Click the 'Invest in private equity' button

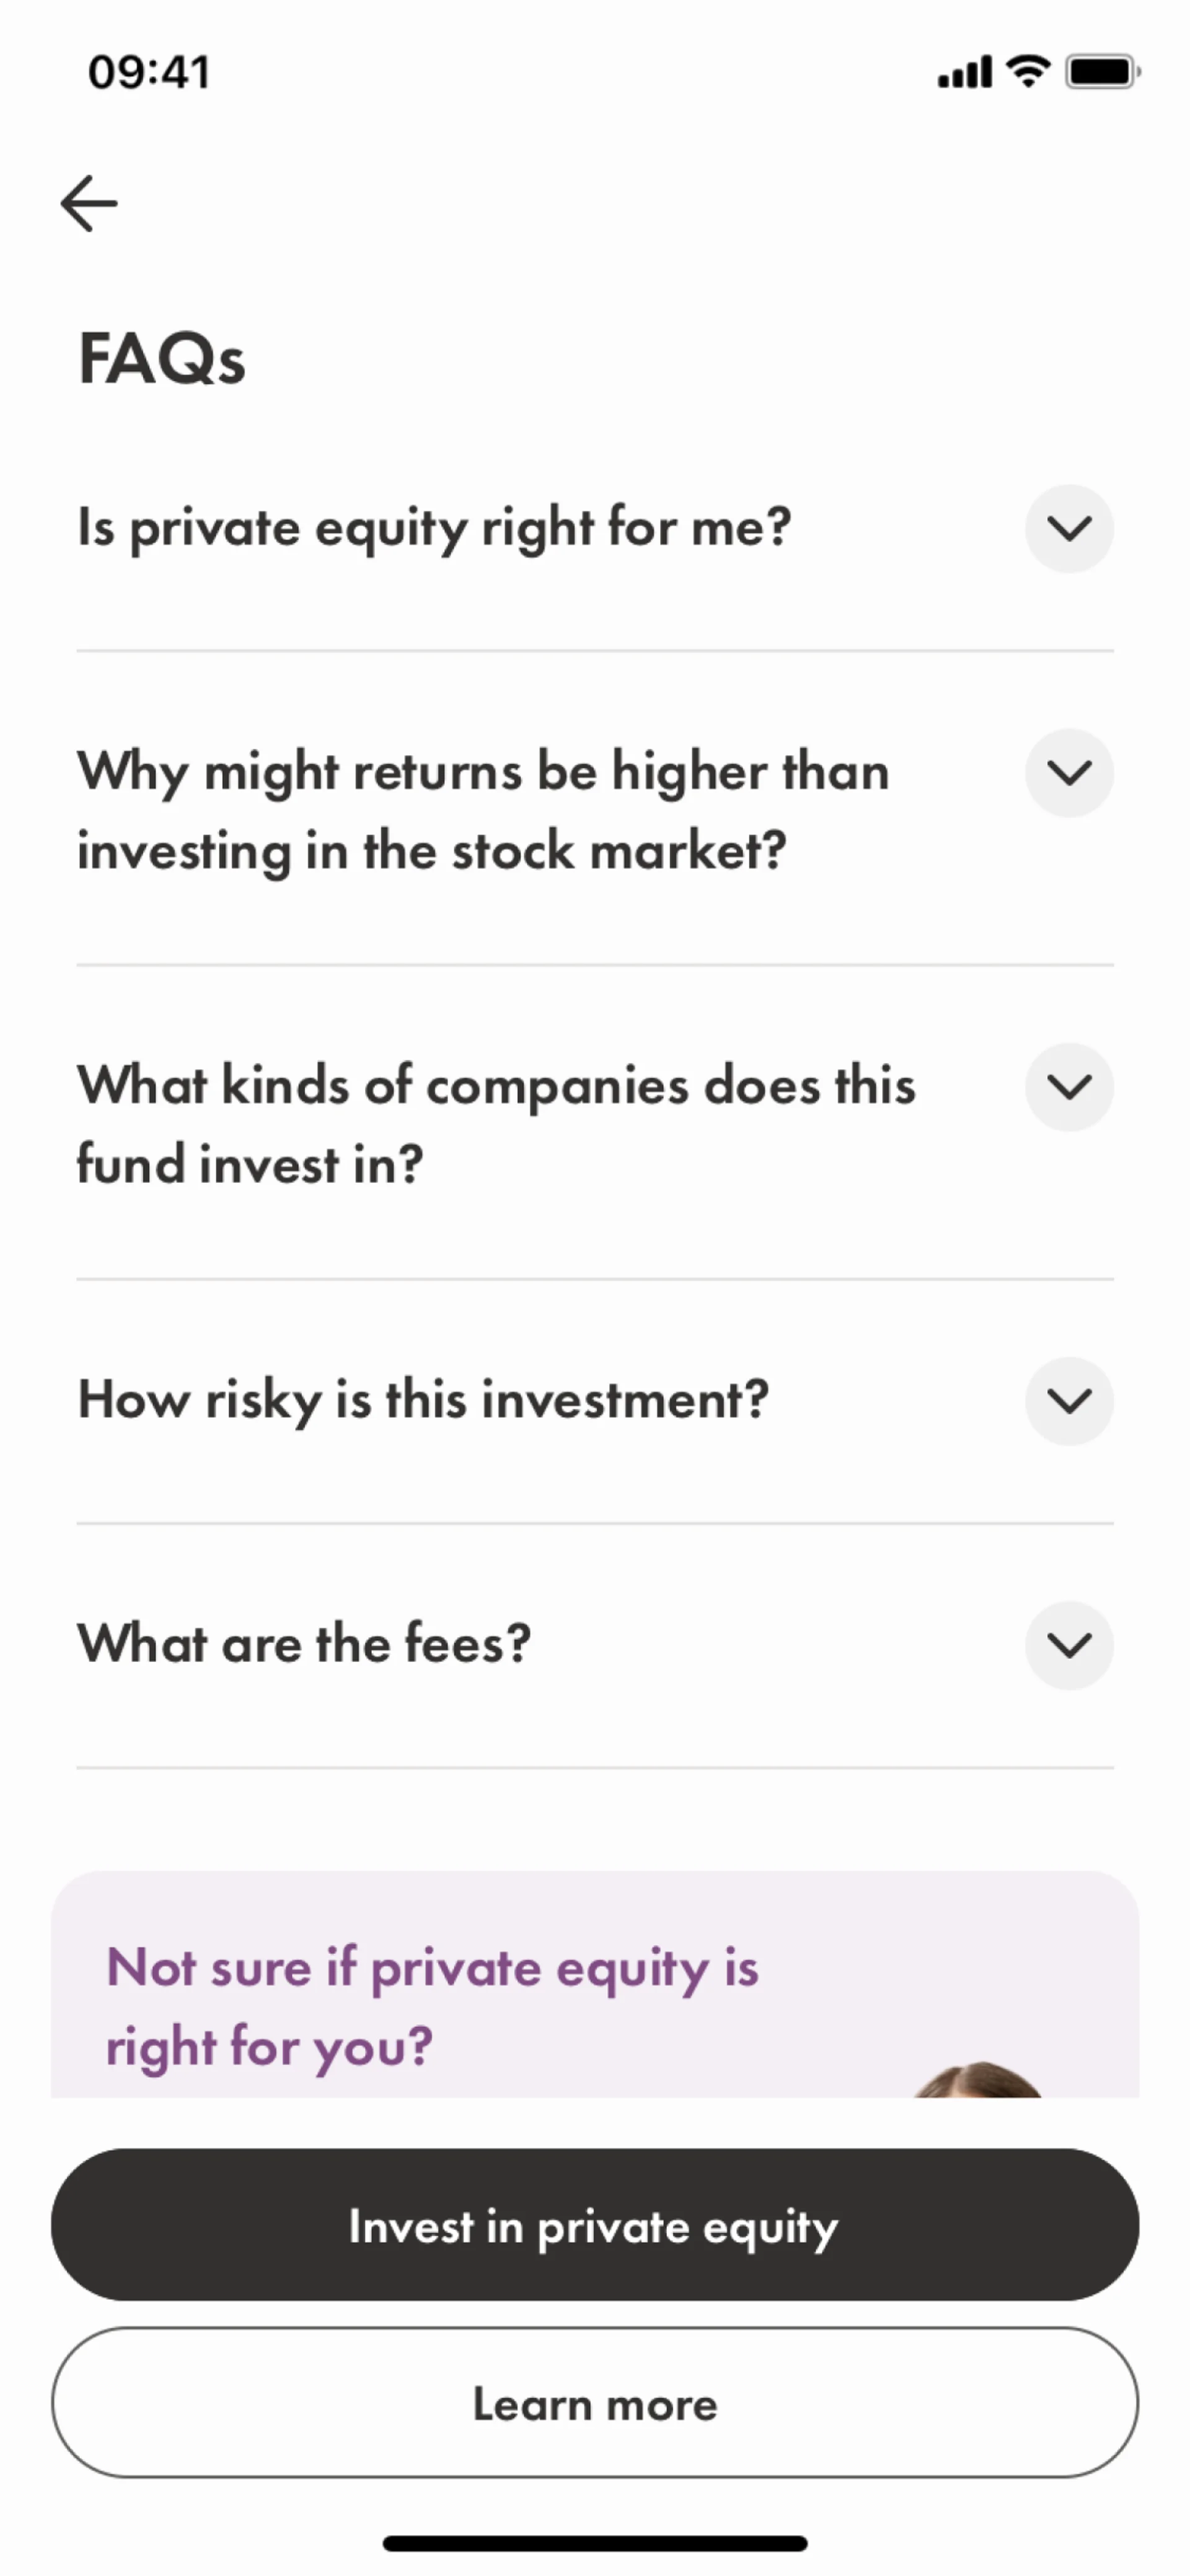(594, 2225)
